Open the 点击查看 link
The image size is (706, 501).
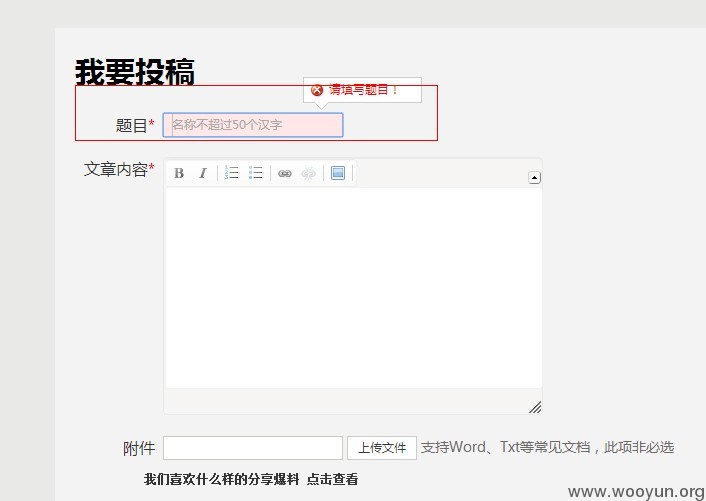[332, 479]
